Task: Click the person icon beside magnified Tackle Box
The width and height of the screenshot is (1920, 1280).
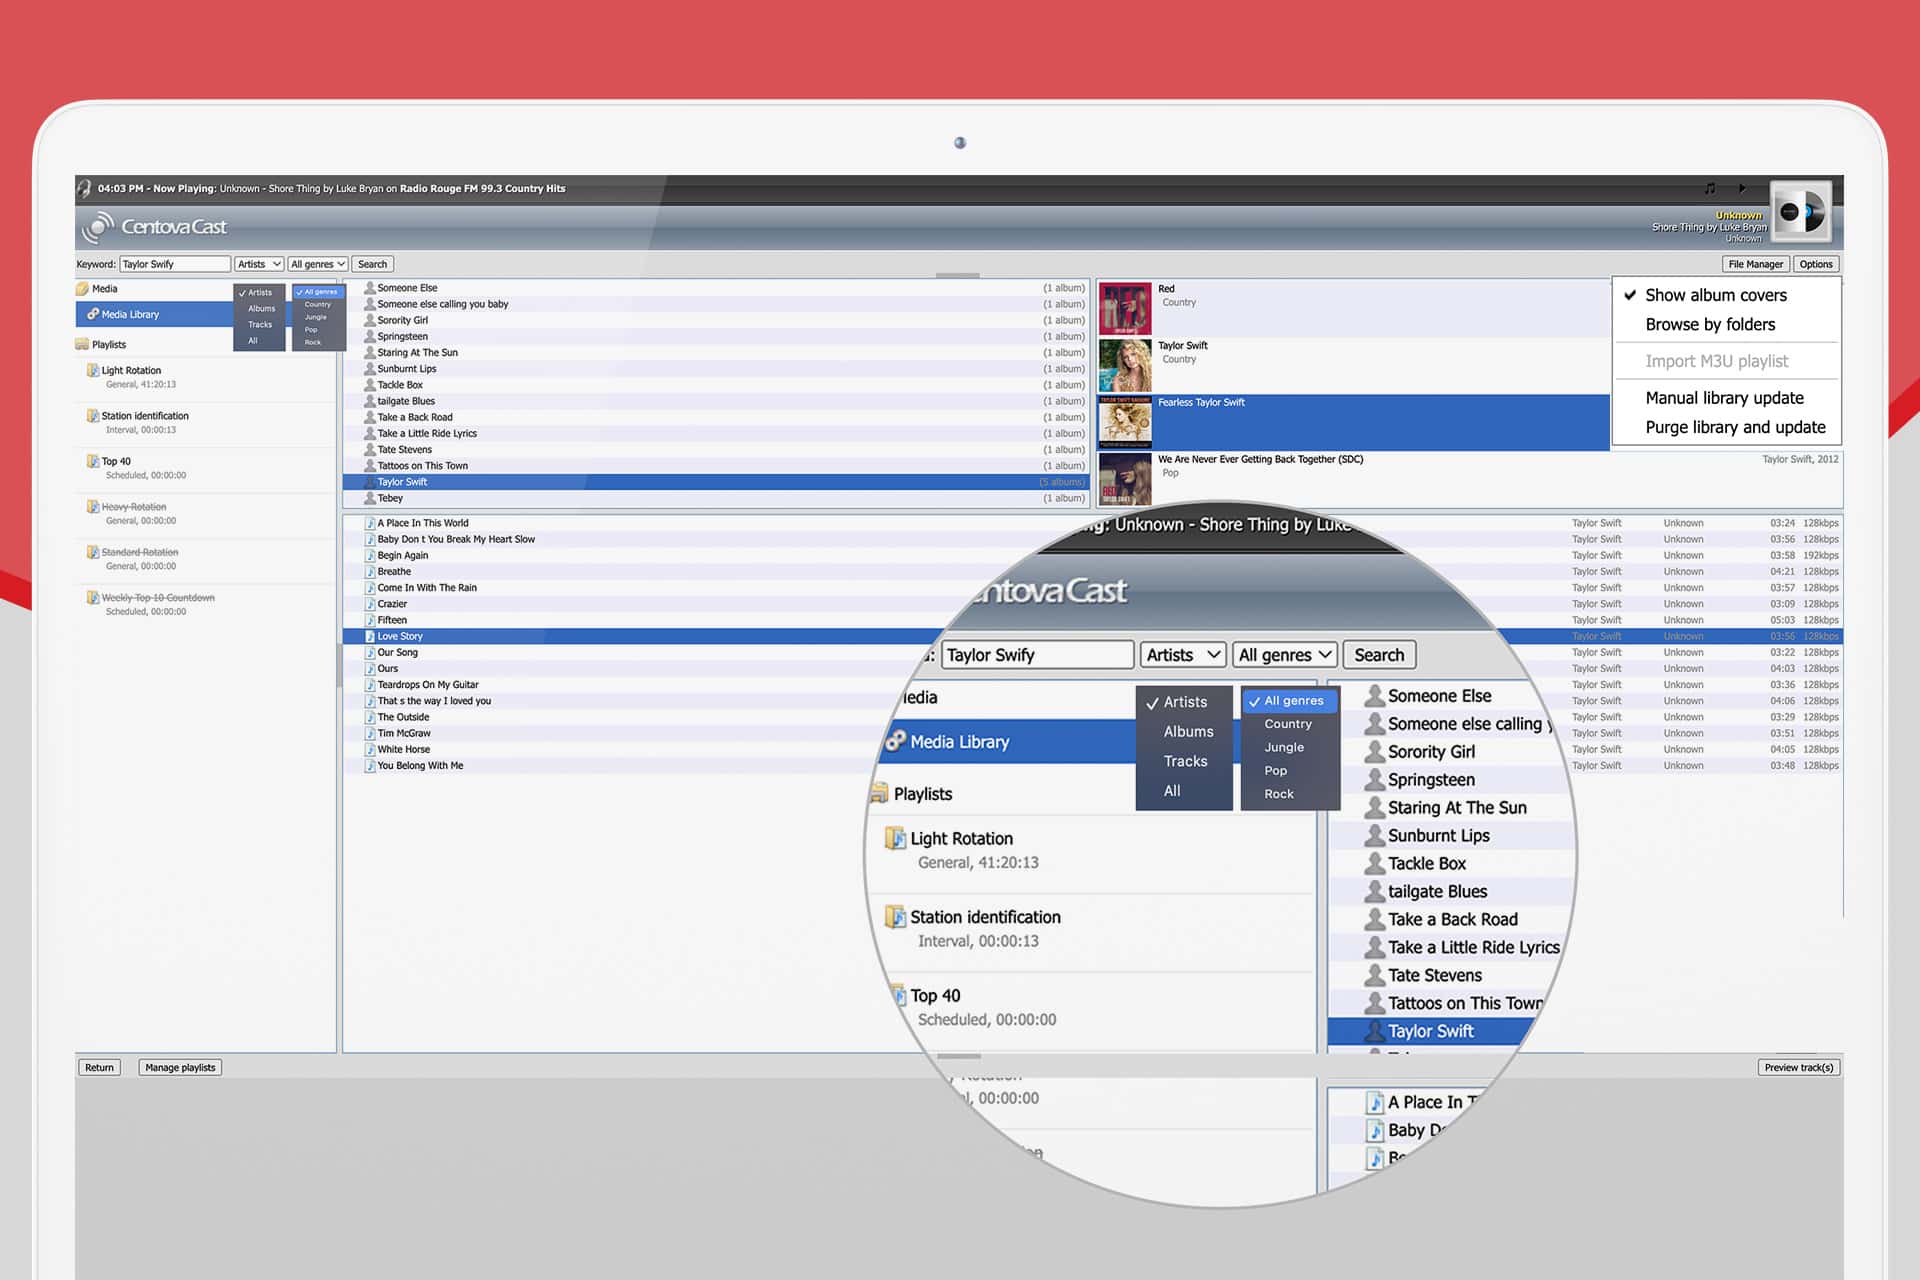Action: click(1375, 863)
